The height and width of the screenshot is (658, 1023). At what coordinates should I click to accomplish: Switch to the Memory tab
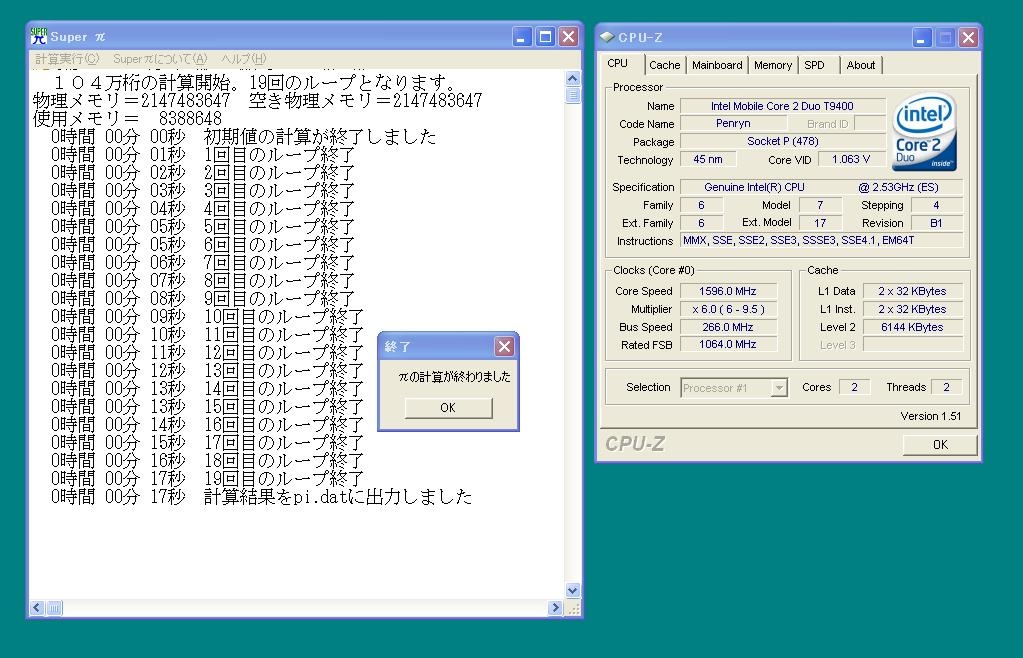[x=773, y=65]
